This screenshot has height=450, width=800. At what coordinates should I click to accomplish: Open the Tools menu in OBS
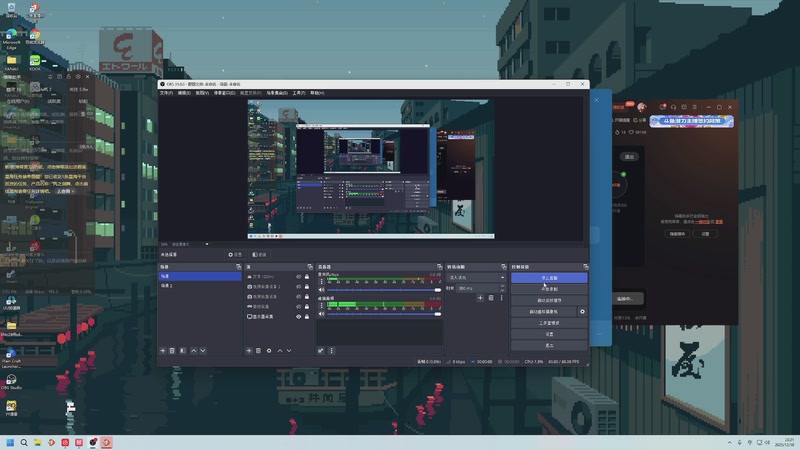pos(299,93)
